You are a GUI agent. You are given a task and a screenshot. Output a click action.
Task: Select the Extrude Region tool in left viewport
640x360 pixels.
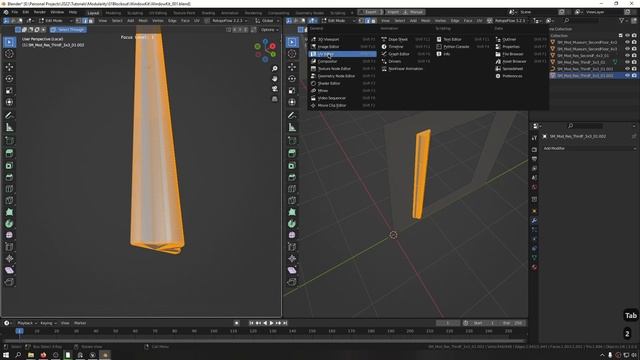9,153
